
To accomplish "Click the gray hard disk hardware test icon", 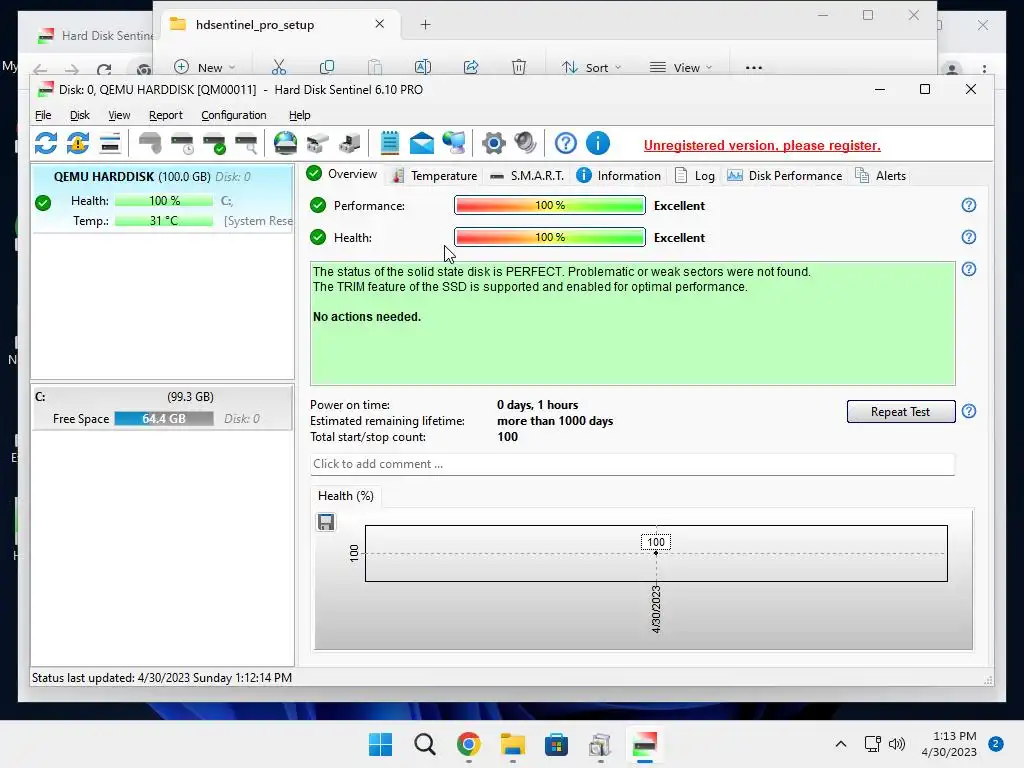I will [x=150, y=143].
